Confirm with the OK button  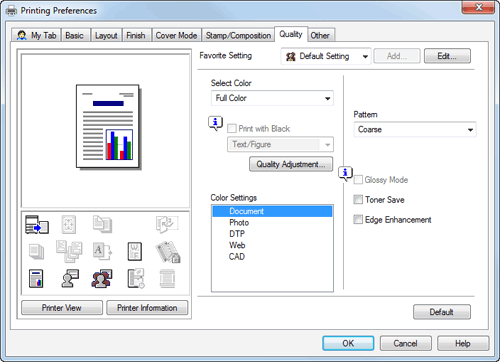coord(348,343)
